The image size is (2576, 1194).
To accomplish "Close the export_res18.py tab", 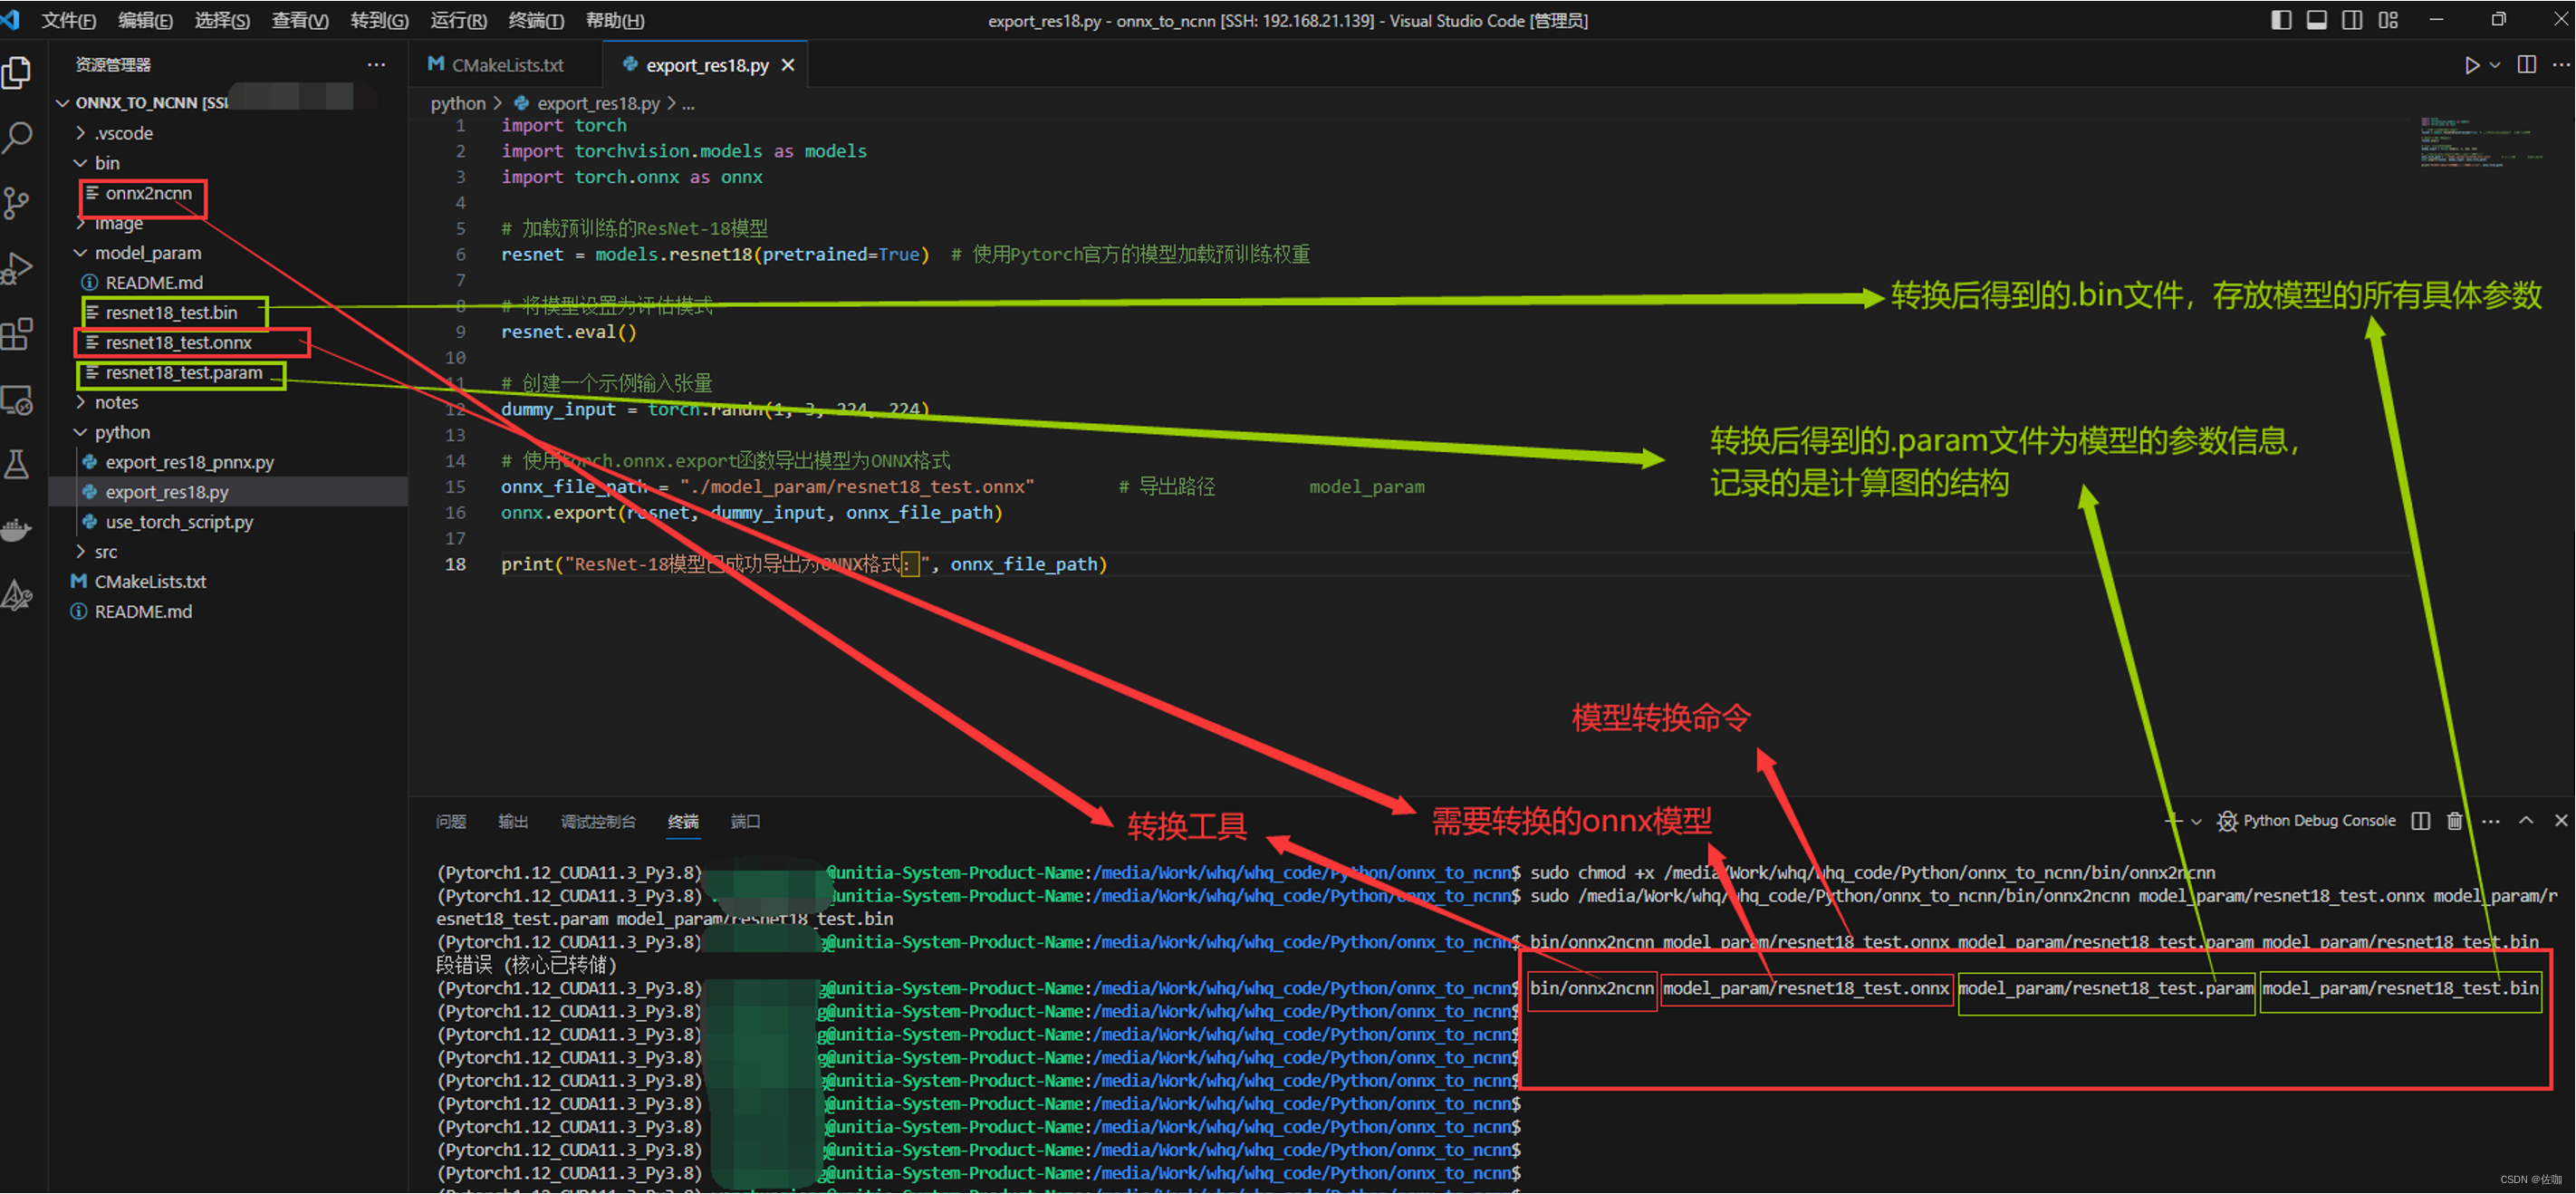I will (788, 65).
